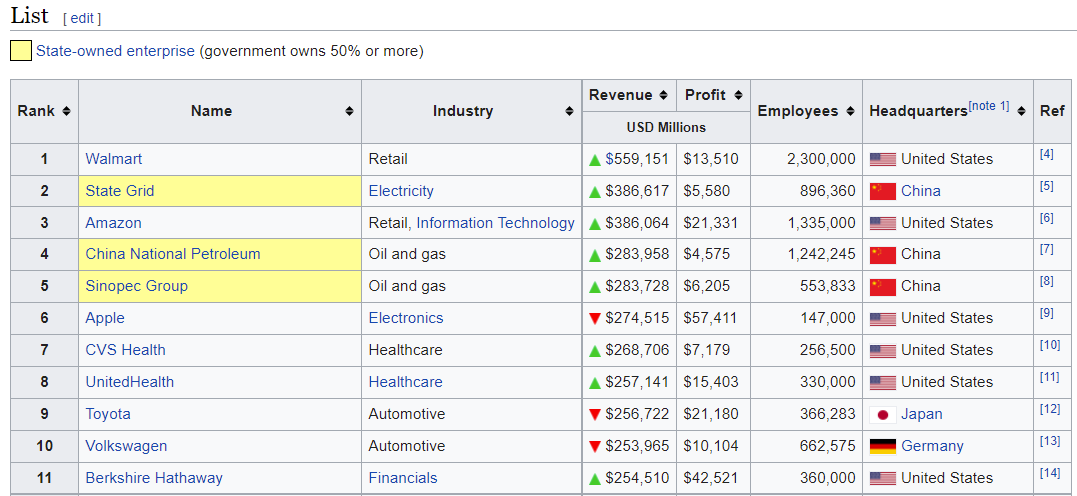Open the note 1 superscript in Headquarters header
Image resolution: width=1077 pixels, height=496 pixels.
click(x=988, y=106)
